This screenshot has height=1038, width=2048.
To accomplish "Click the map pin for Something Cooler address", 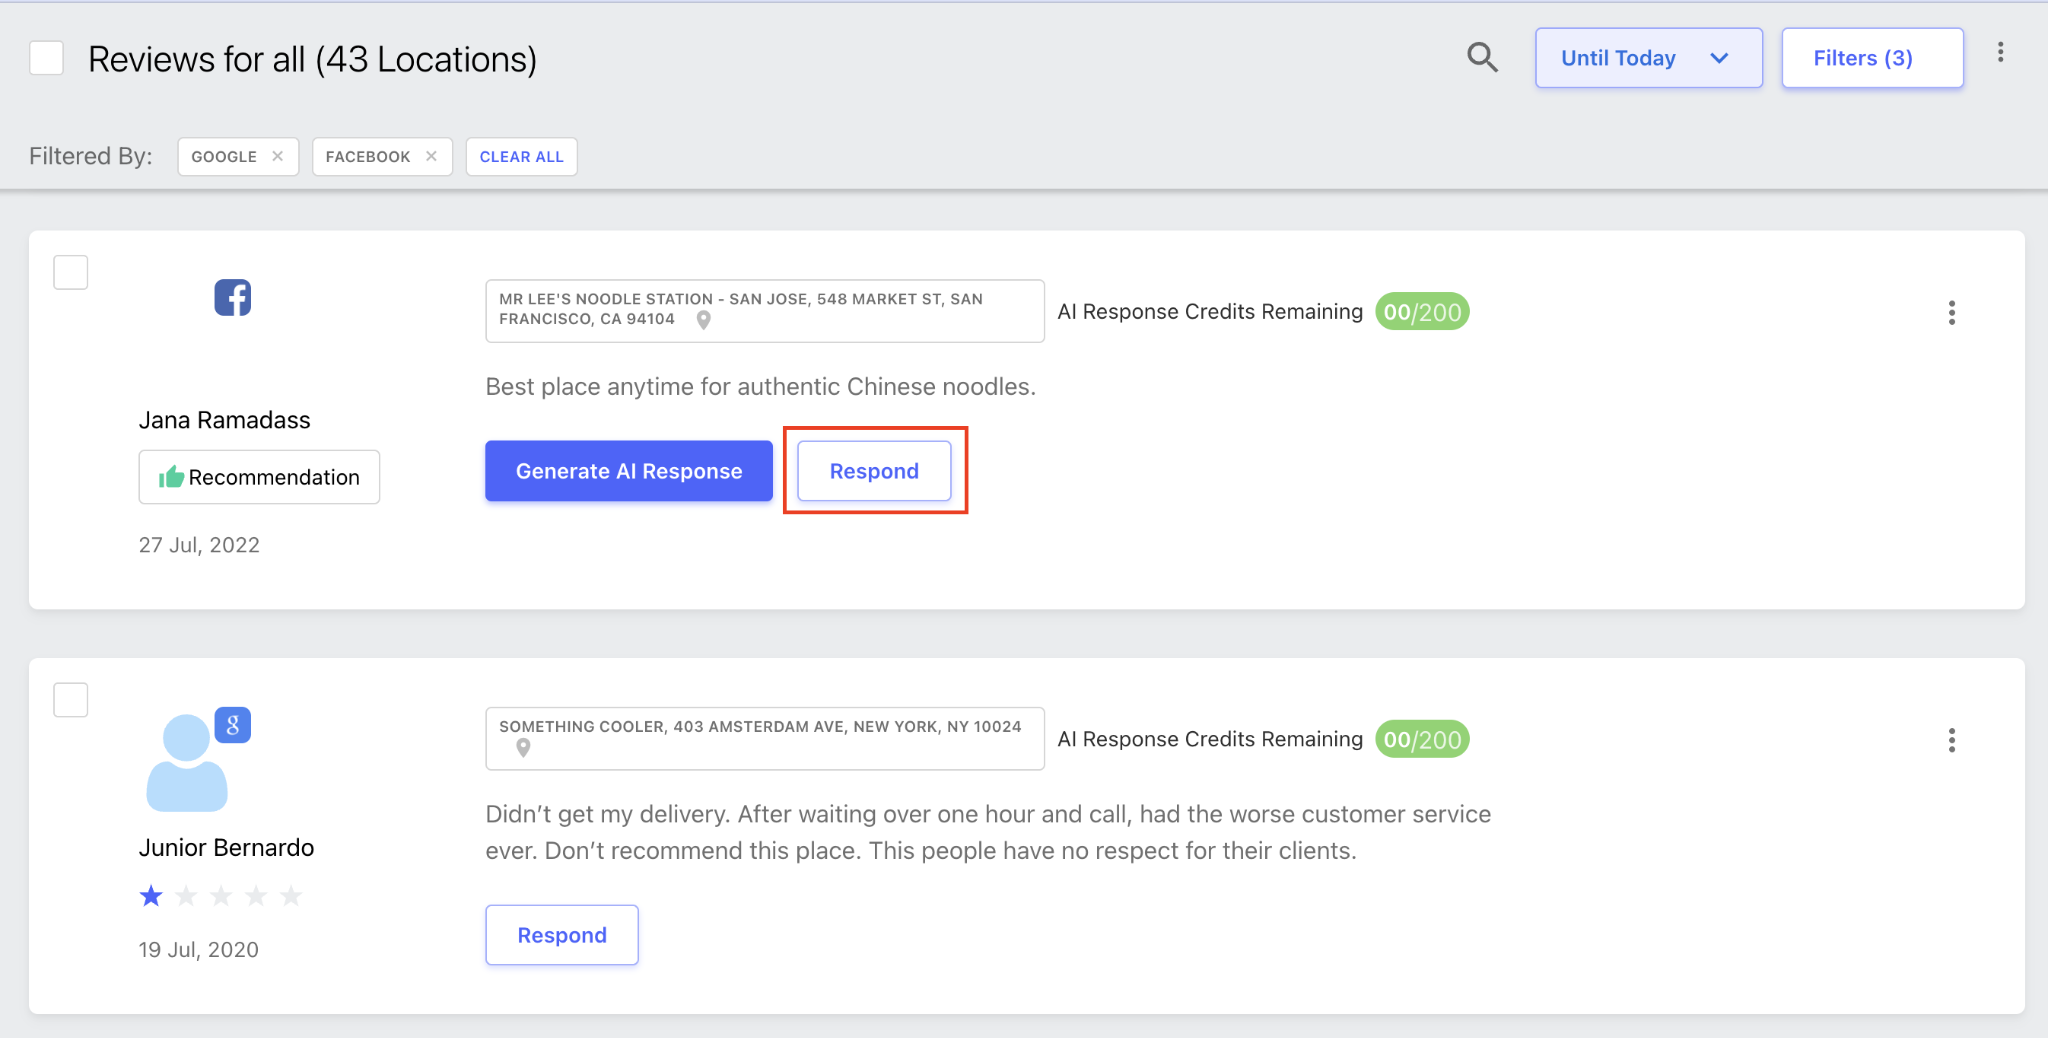I will point(523,748).
